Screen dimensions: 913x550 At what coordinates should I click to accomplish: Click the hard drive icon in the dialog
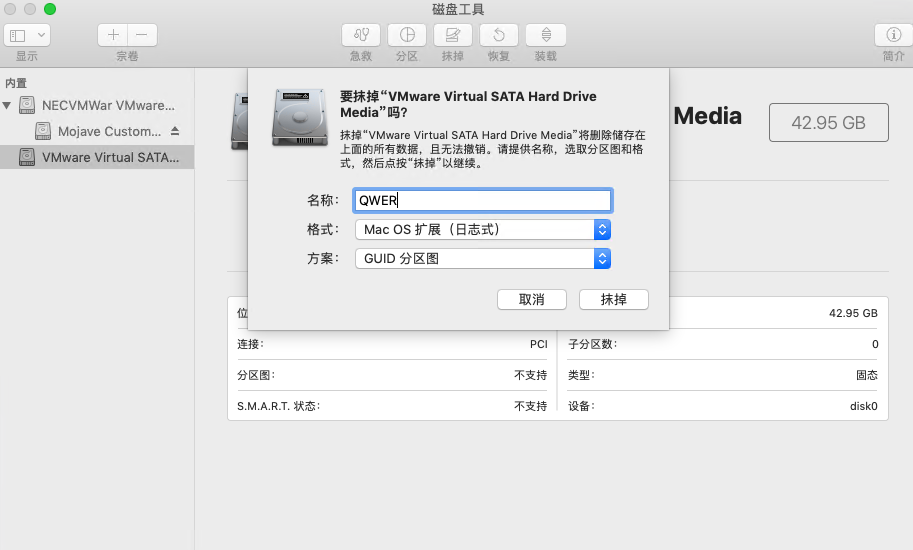click(300, 117)
